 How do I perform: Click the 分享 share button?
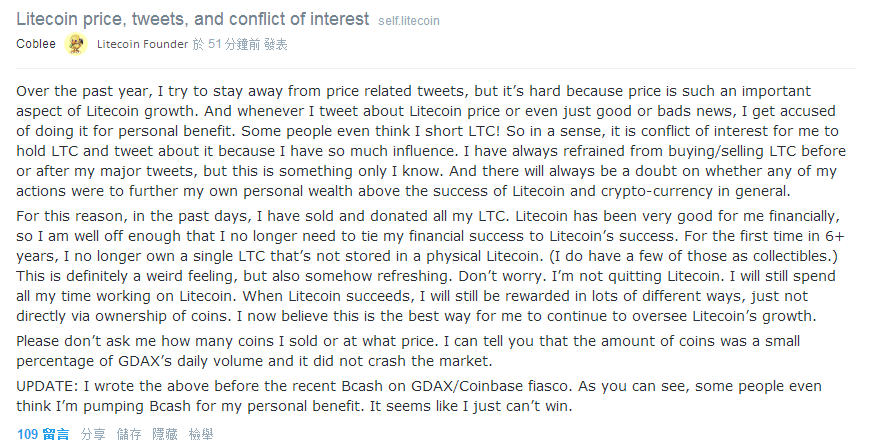coord(93,434)
